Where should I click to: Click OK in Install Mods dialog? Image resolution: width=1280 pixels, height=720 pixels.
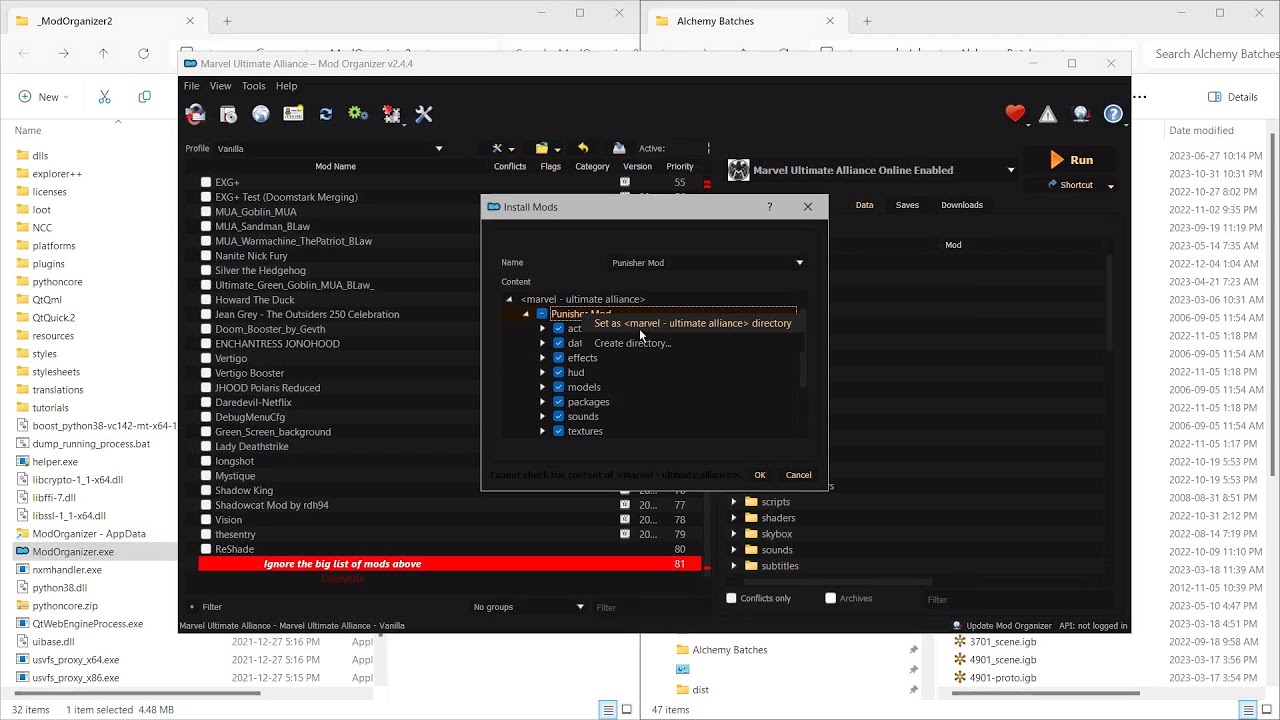click(760, 475)
